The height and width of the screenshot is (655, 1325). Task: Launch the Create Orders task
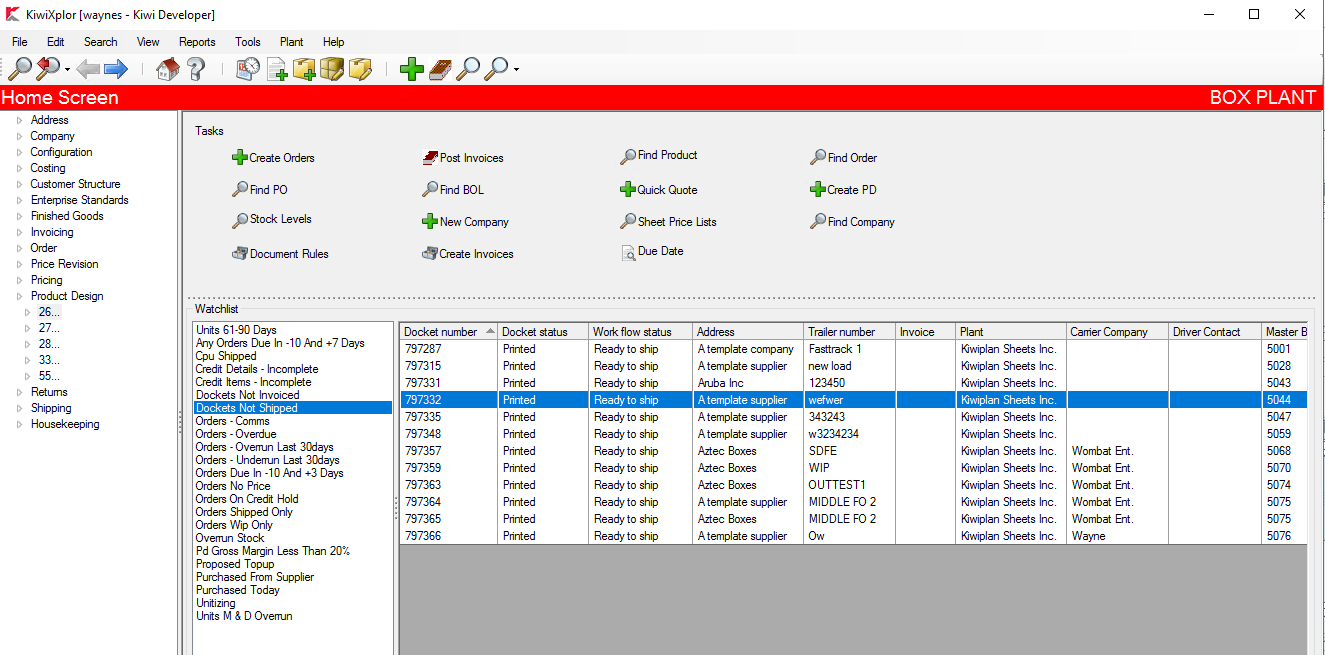273,158
